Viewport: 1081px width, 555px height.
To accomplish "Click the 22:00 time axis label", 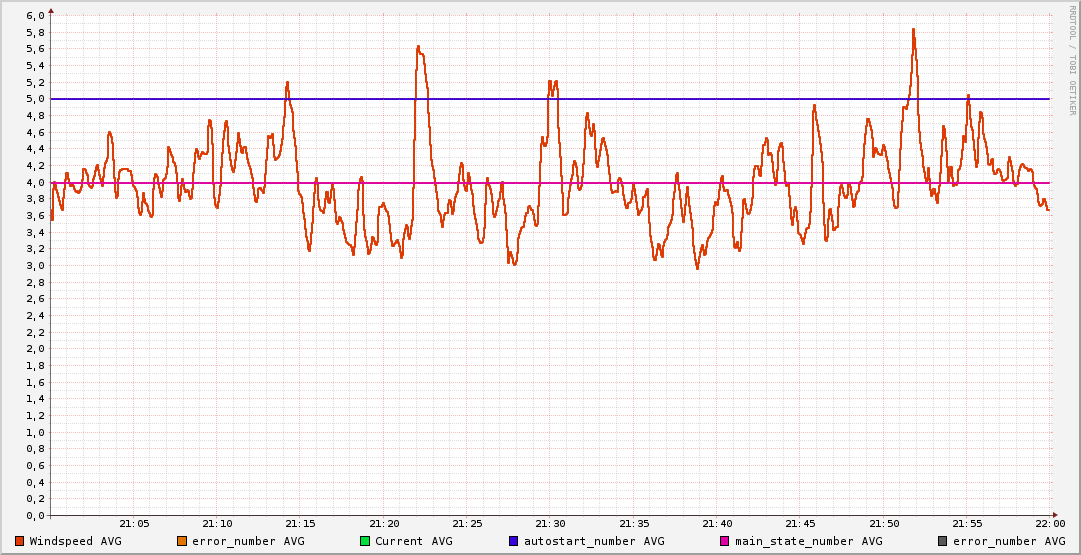I will [x=1049, y=523].
